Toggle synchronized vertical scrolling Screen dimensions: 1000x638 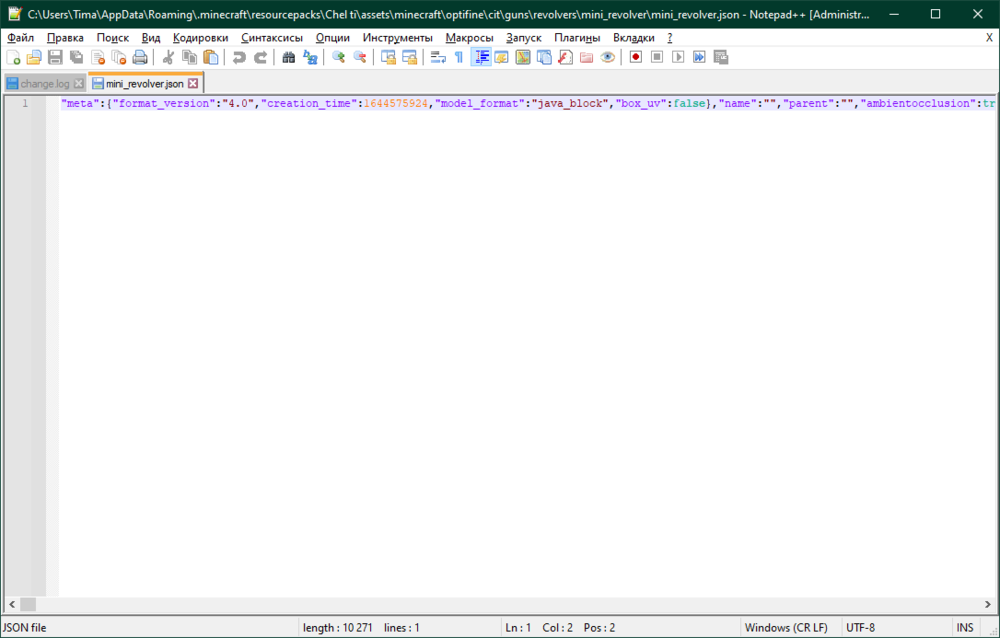tap(388, 57)
